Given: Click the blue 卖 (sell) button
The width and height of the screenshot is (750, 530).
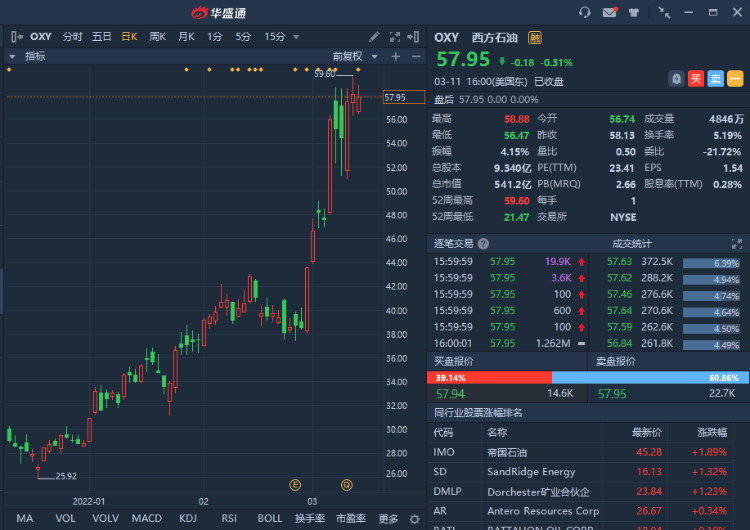Looking at the screenshot, I should (x=716, y=78).
